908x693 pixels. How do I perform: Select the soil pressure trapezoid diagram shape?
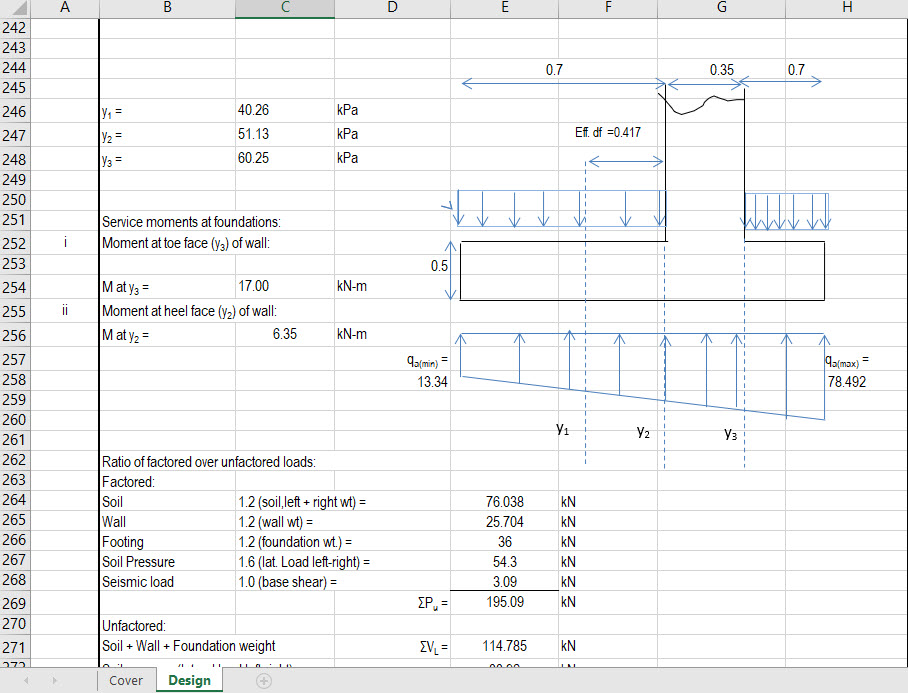pos(640,375)
